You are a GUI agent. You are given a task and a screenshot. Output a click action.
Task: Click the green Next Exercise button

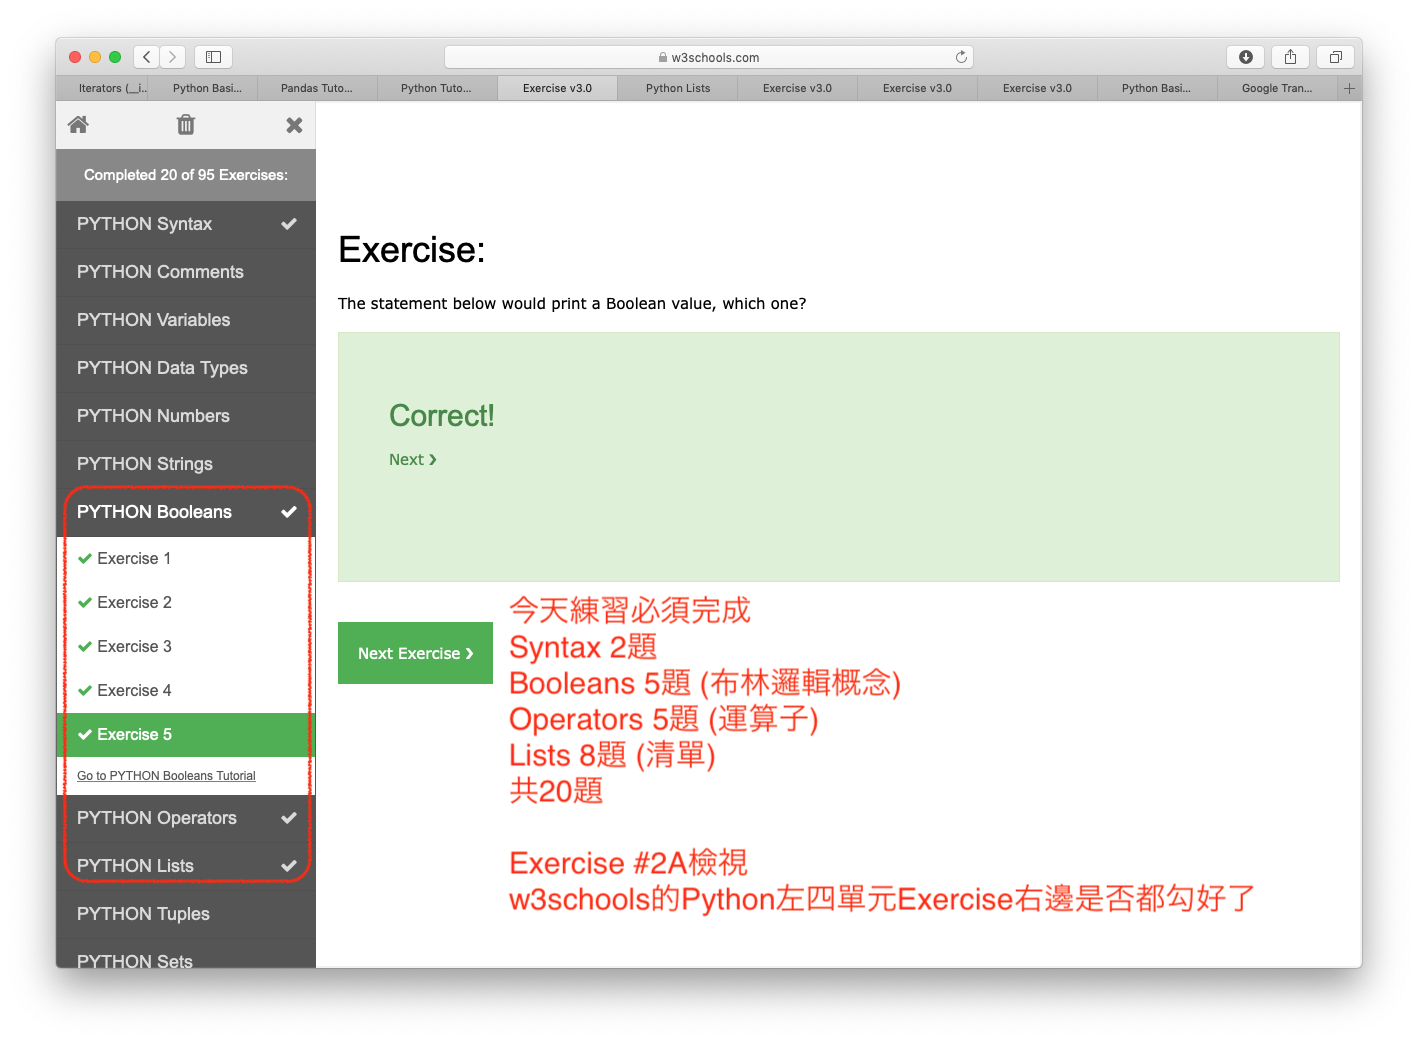tap(415, 653)
